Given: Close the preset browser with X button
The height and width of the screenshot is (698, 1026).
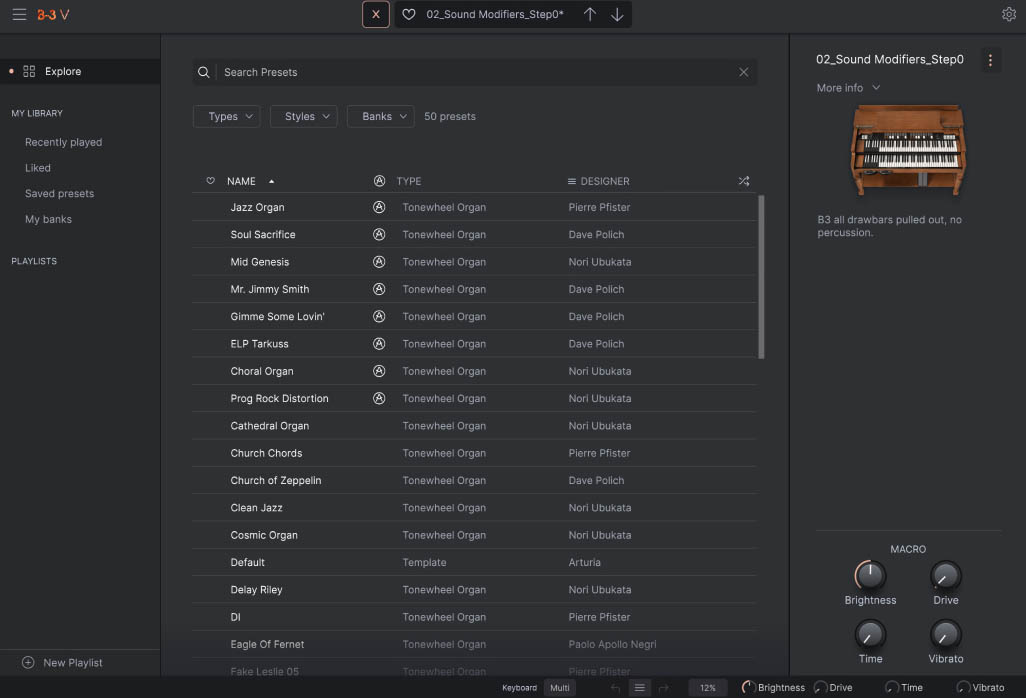Looking at the screenshot, I should 375,14.
